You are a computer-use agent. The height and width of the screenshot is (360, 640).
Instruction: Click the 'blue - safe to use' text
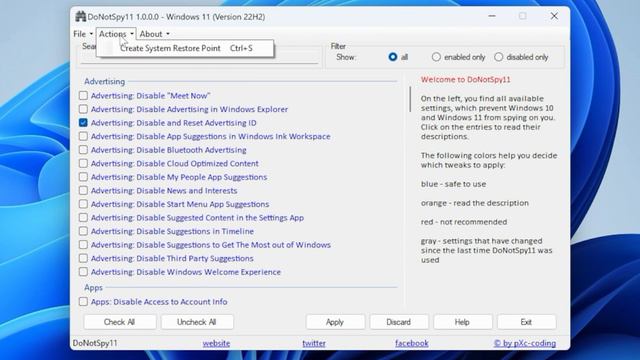[453, 184]
